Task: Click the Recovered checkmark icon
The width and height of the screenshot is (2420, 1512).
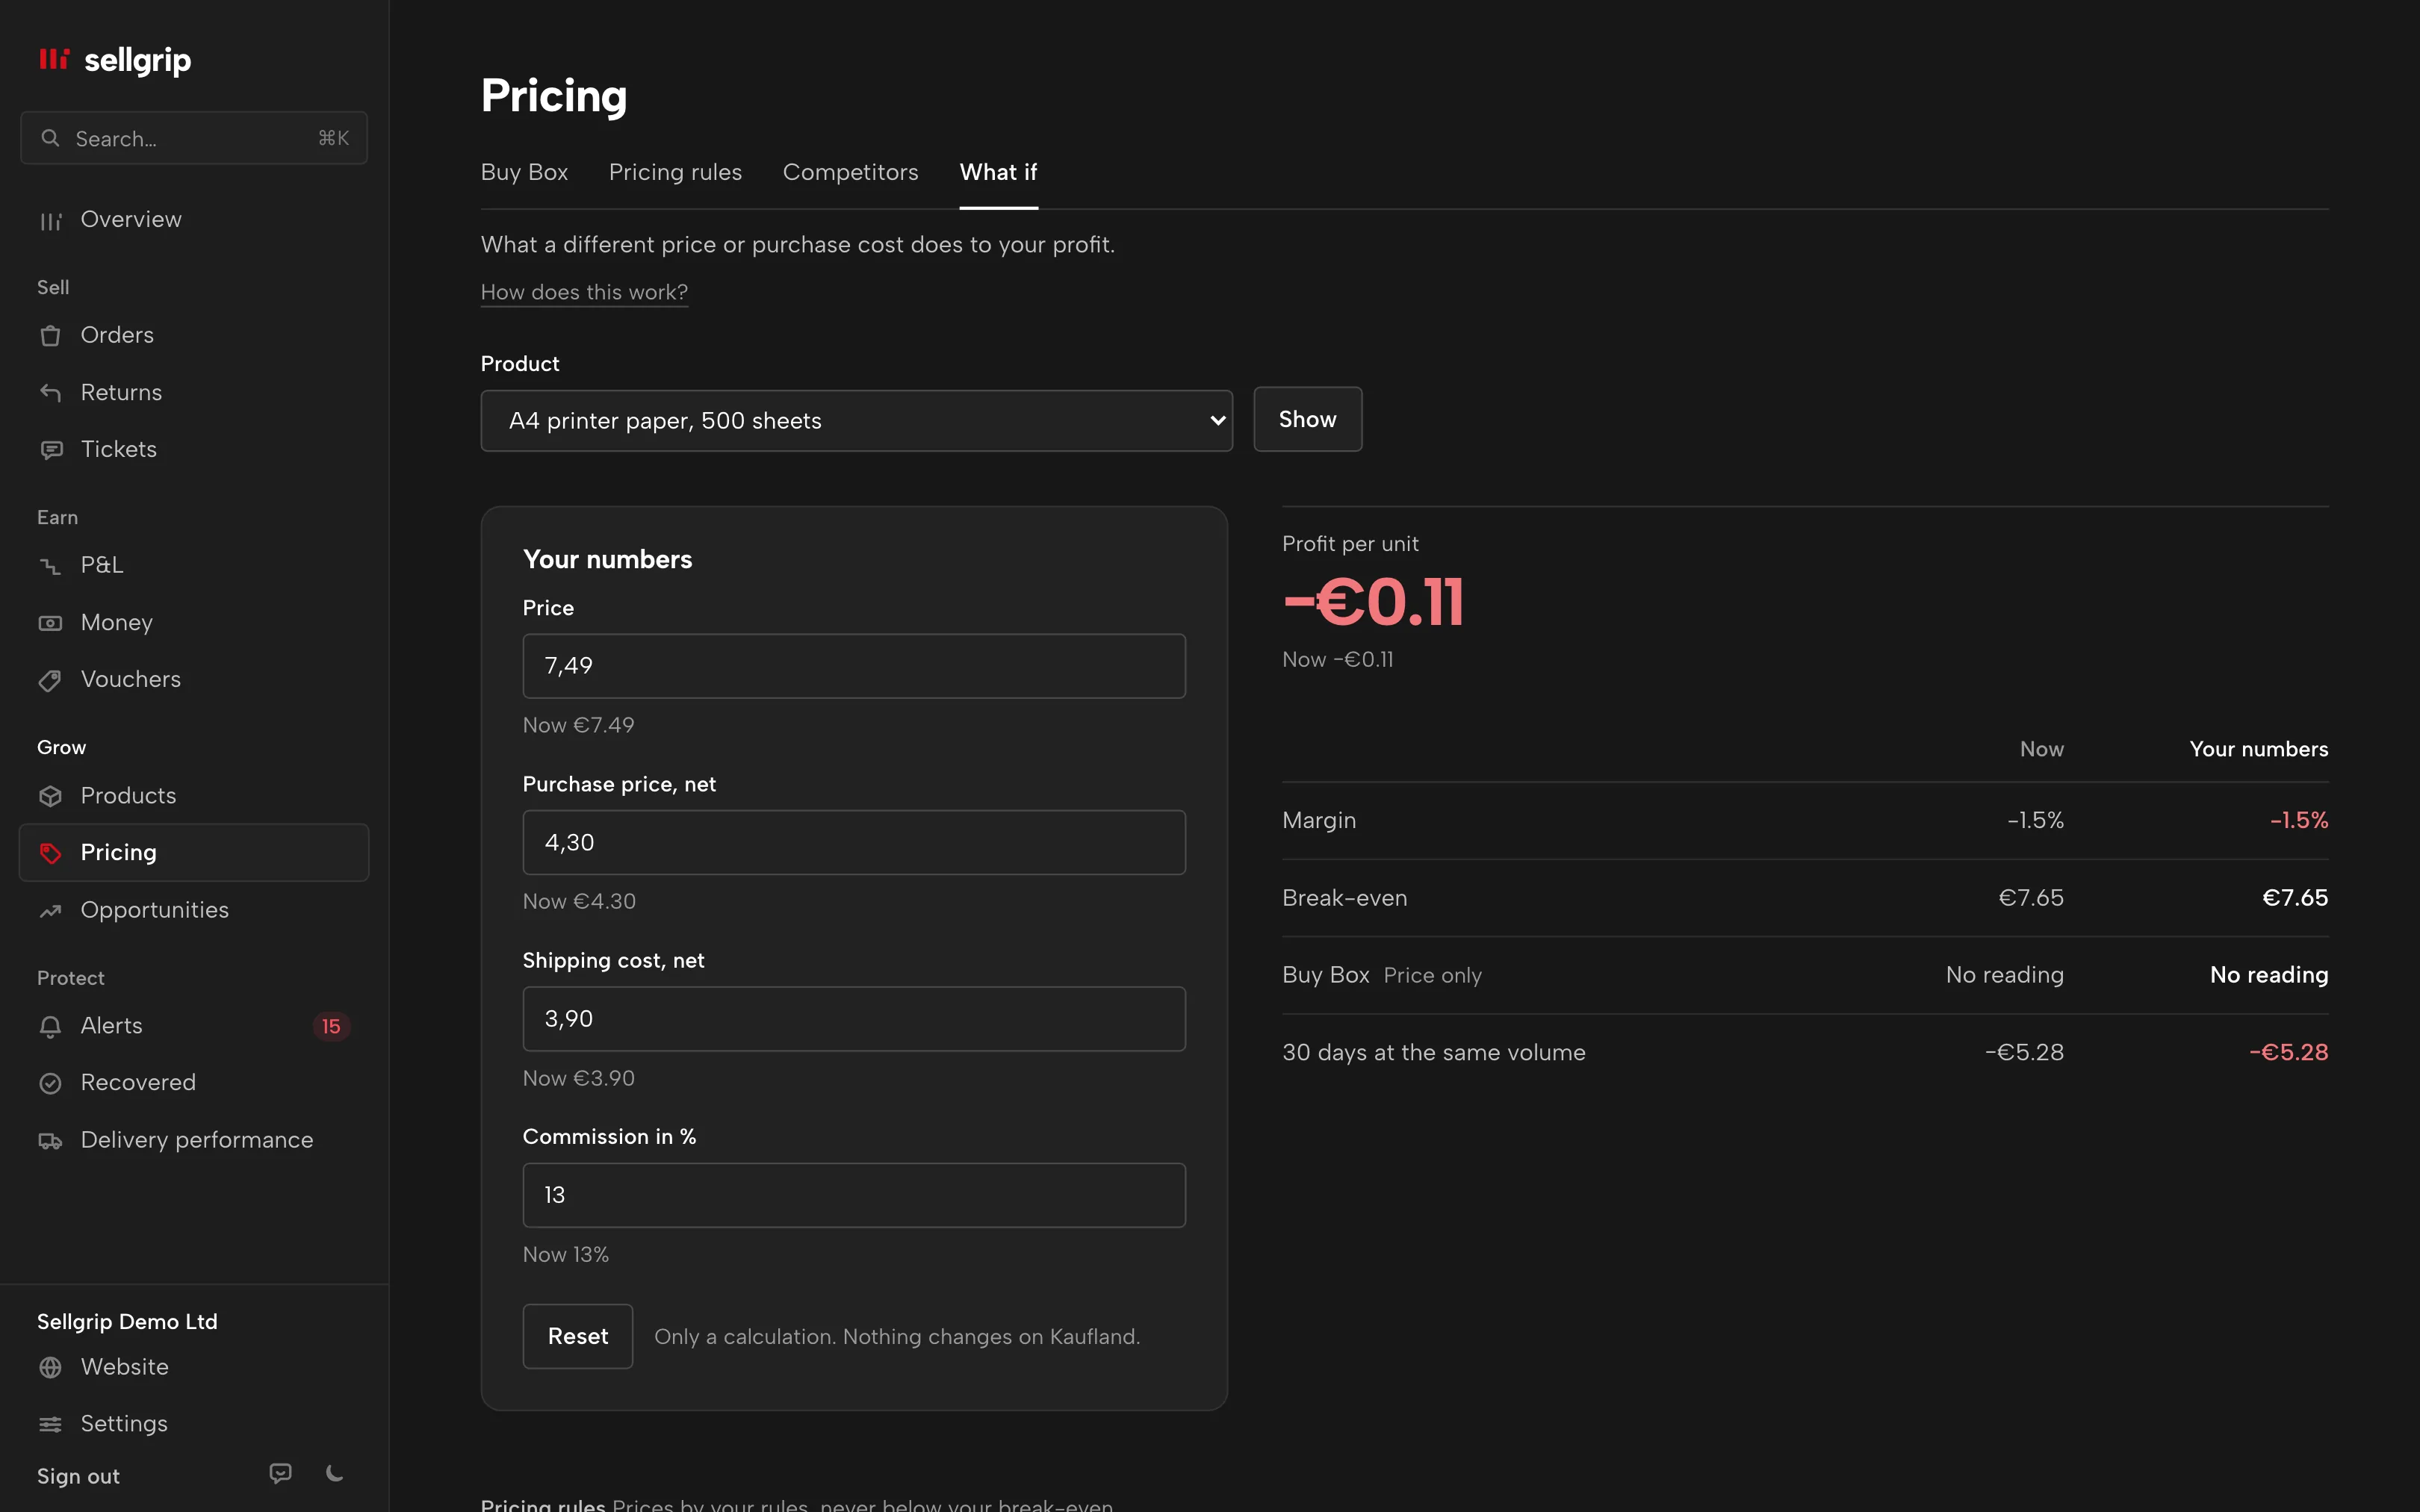Action: tap(50, 1083)
